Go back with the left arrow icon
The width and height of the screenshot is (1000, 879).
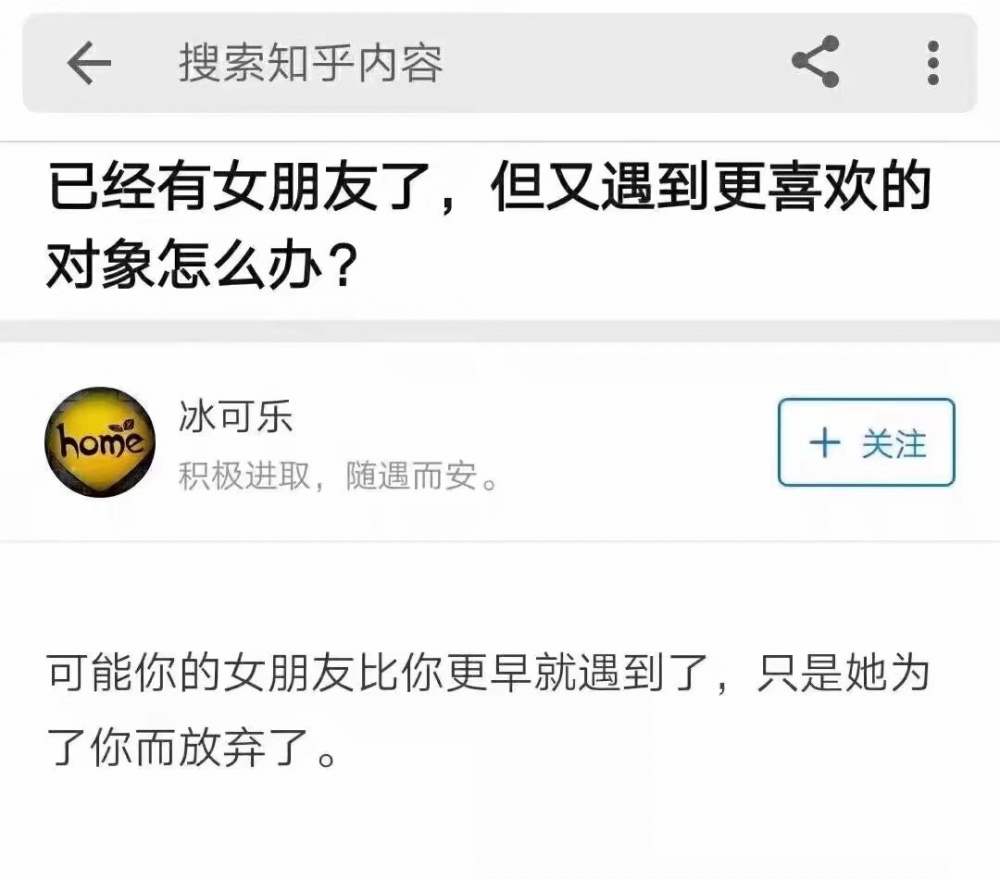(x=89, y=63)
